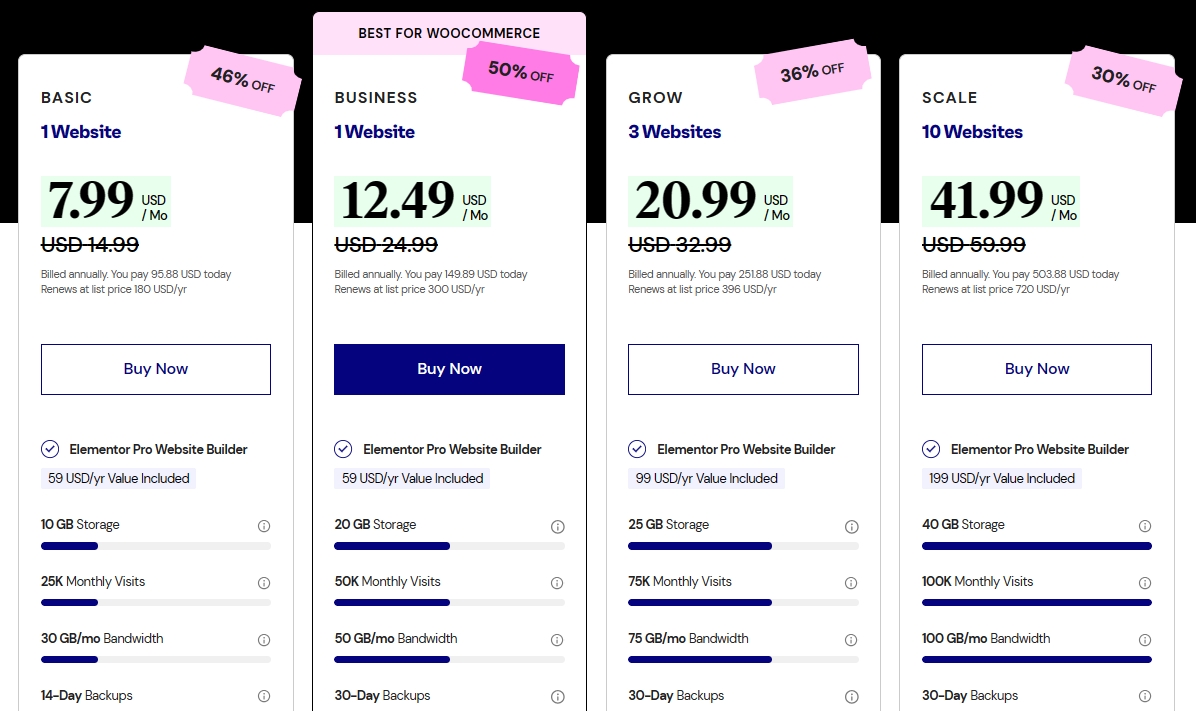1196x711 pixels.
Task: Click info icon beside Scale 100K Monthly Visits
Action: (x=1145, y=583)
